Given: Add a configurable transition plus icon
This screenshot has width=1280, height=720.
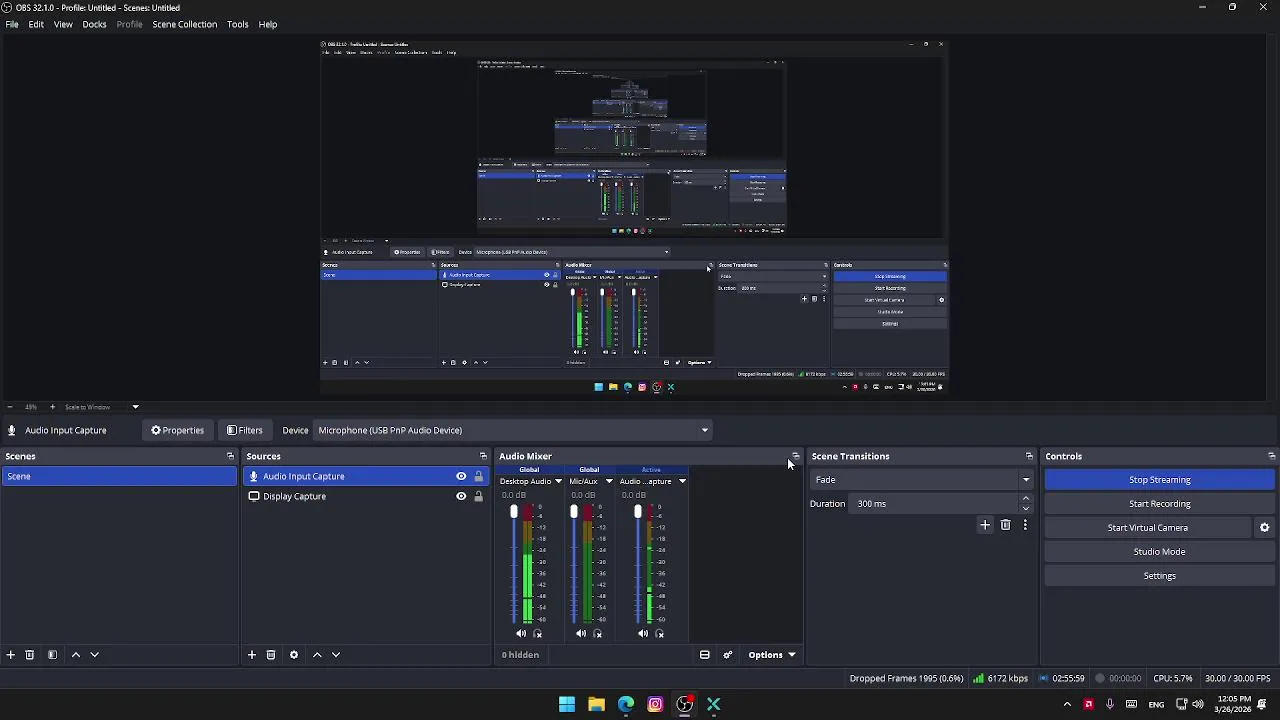Looking at the screenshot, I should pyautogui.click(x=985, y=525).
